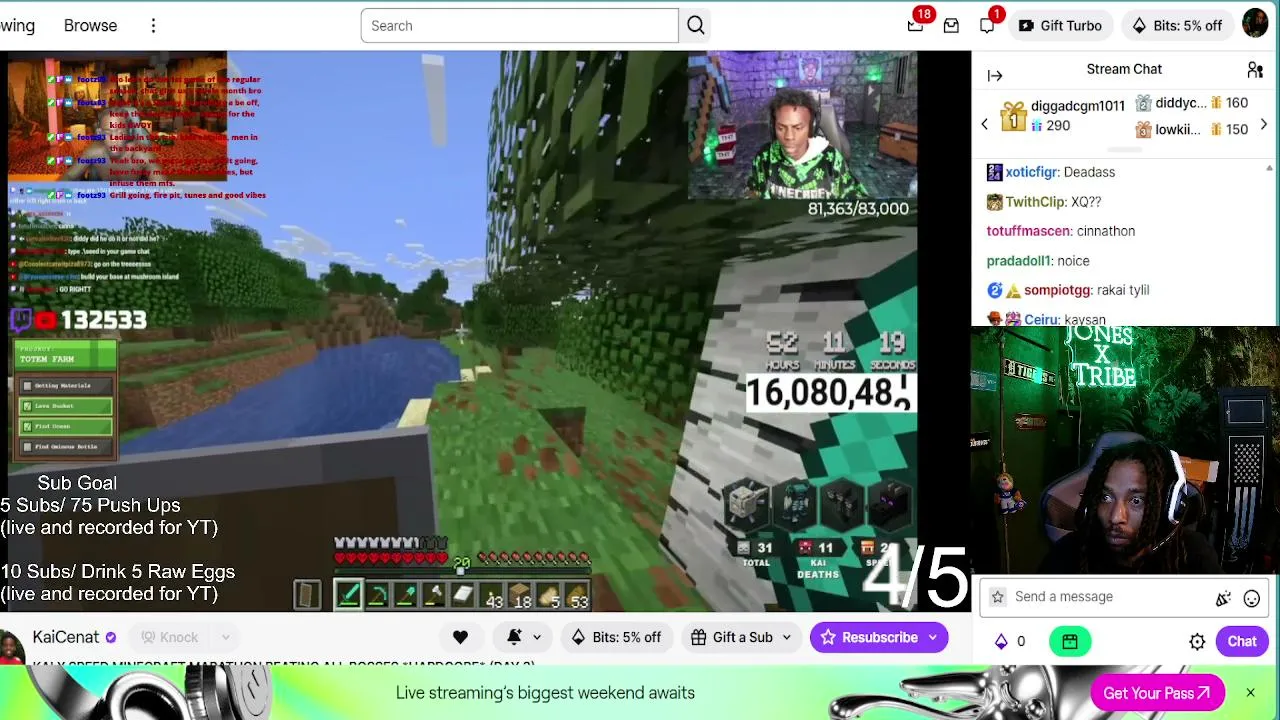Image resolution: width=1280 pixels, height=720 pixels.
Task: Expand the Knock dropdown arrow
Action: (x=225, y=637)
